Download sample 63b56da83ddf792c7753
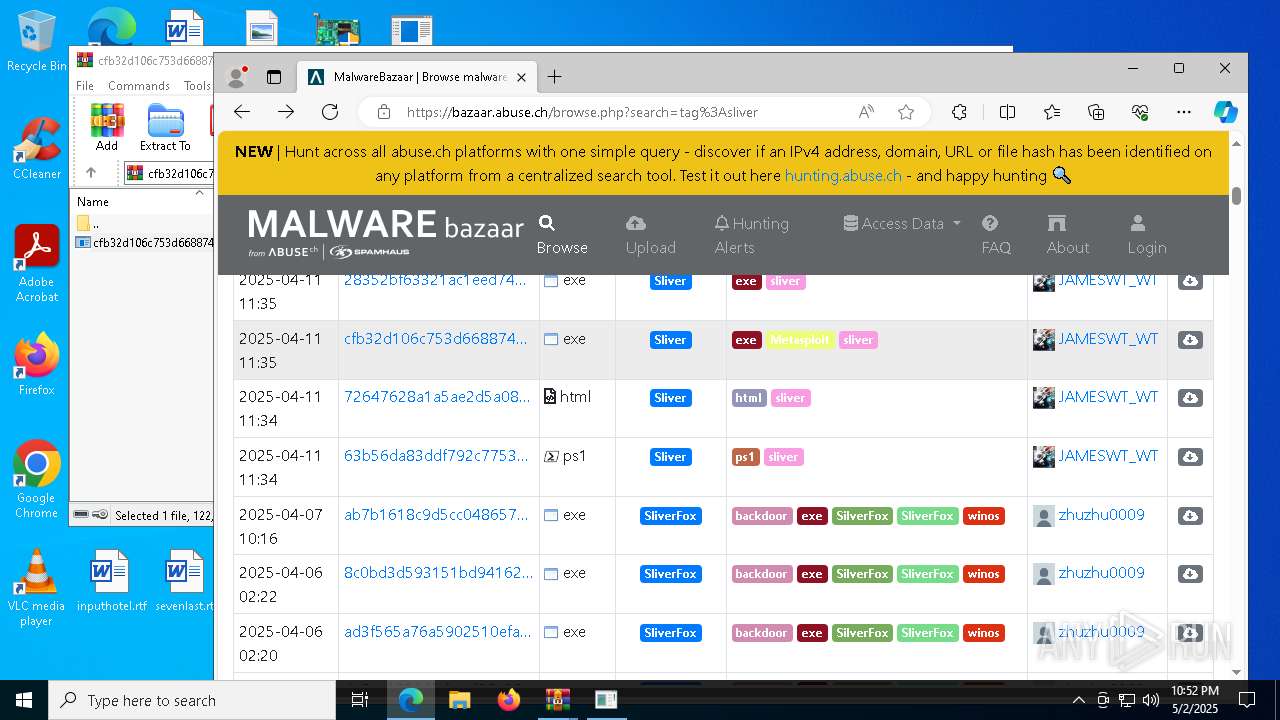 click(1190, 457)
